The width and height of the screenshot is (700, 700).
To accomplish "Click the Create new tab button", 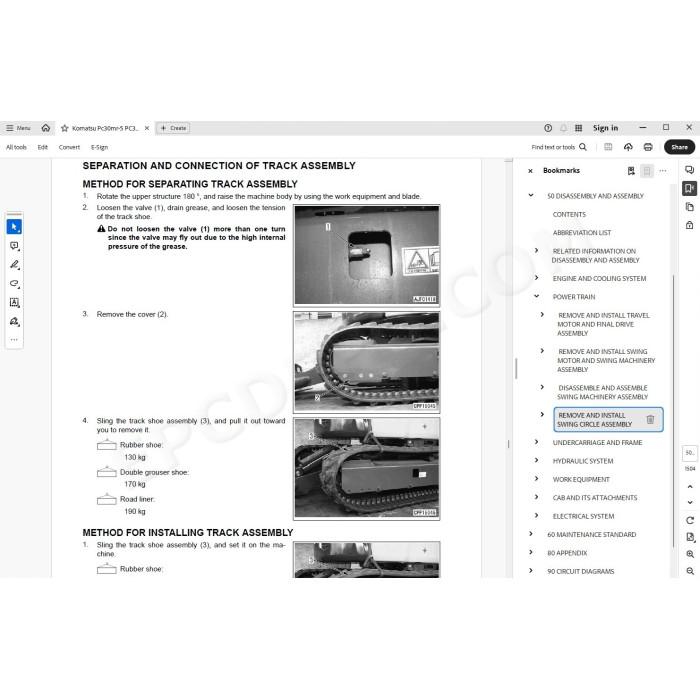I will 173,128.
